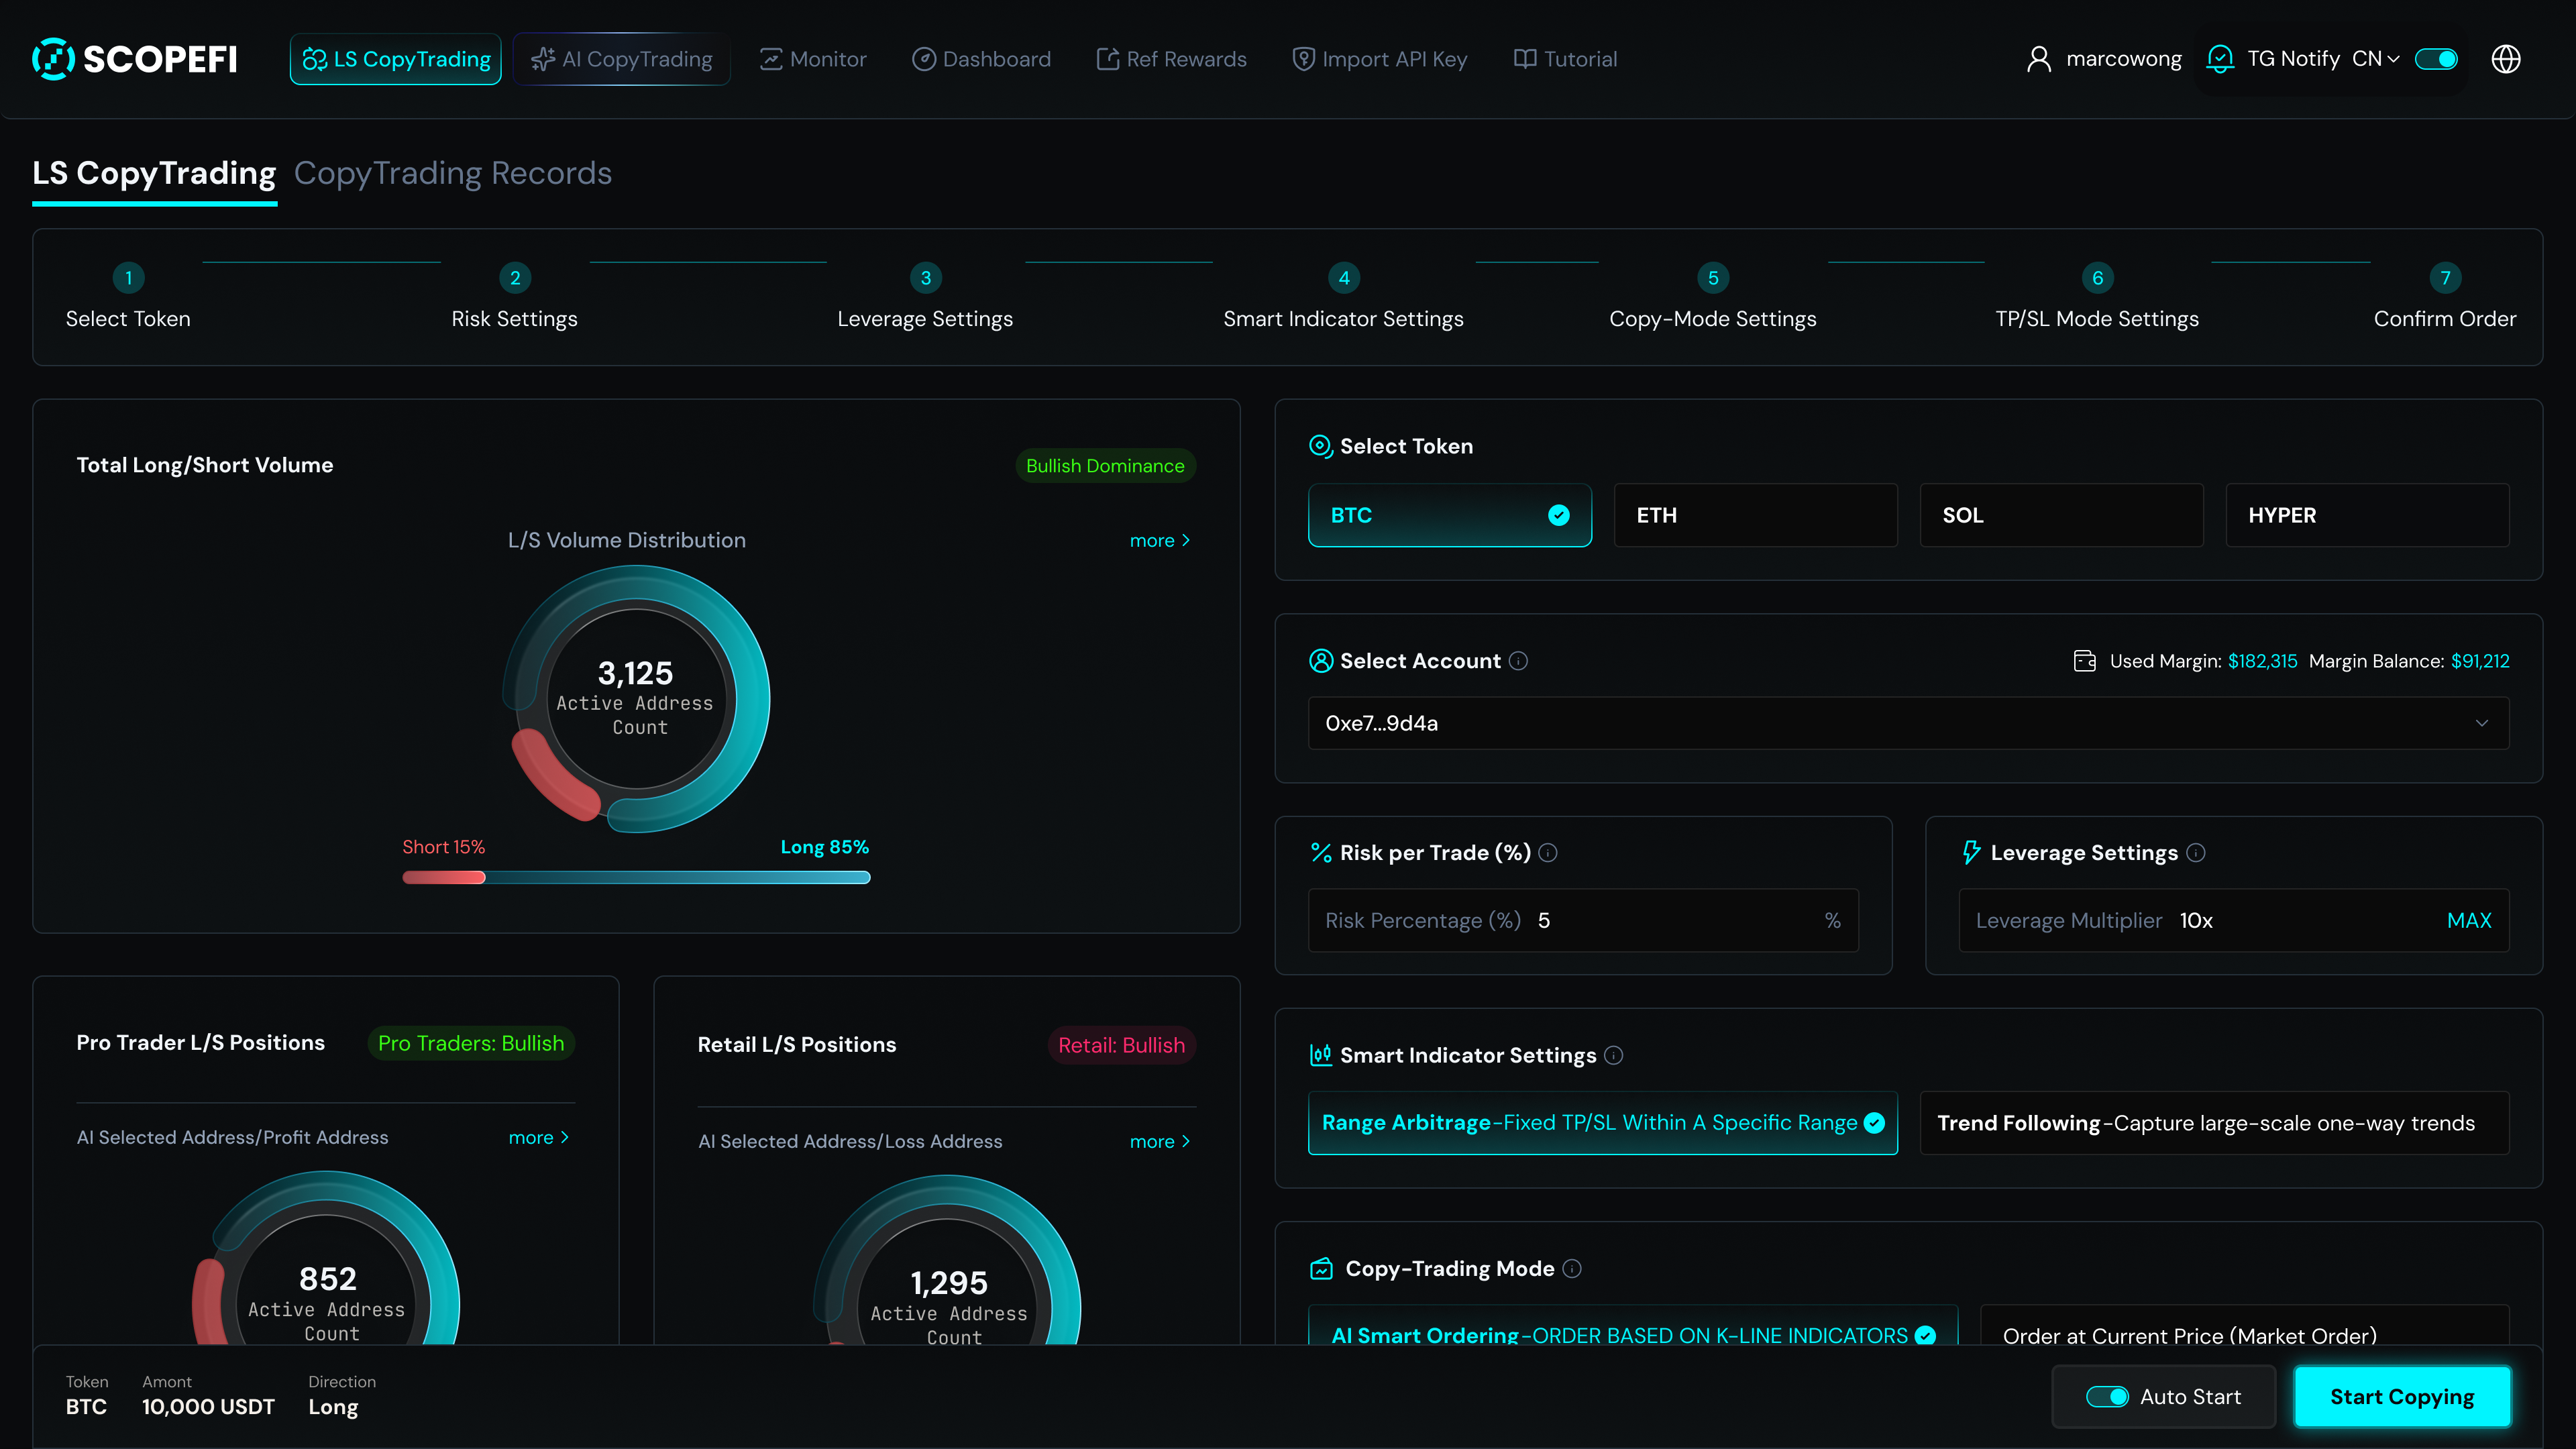Select Range Arbitrage indicator option

[1603, 1123]
